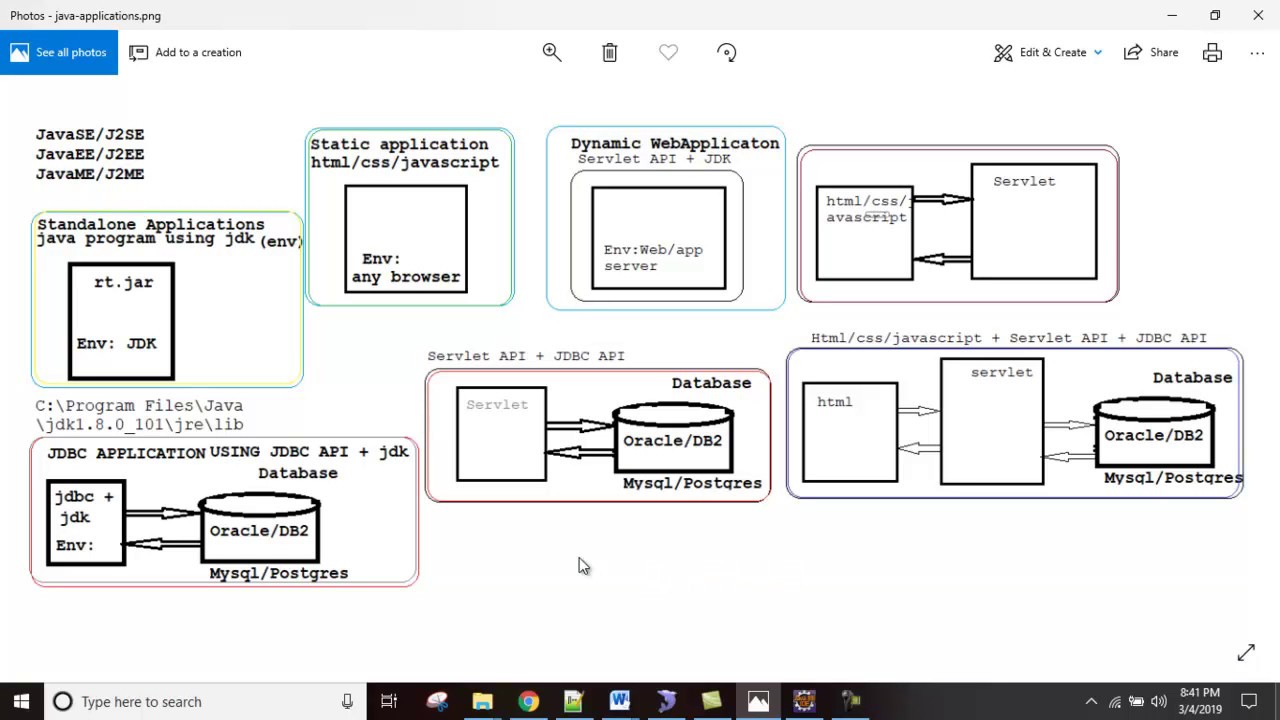Activate the microphone icon in search box

point(347,701)
